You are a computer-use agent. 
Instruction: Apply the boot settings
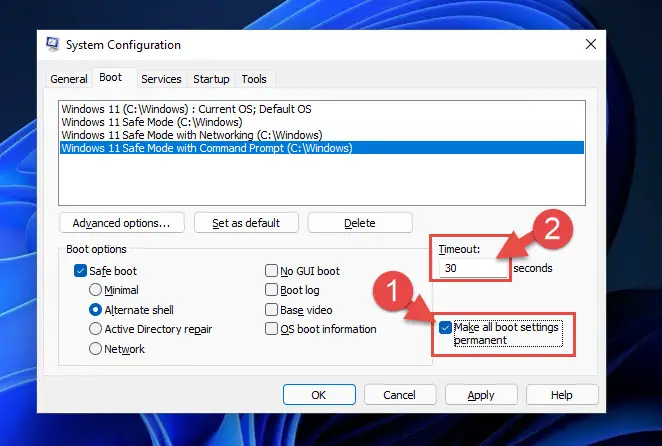pos(481,394)
